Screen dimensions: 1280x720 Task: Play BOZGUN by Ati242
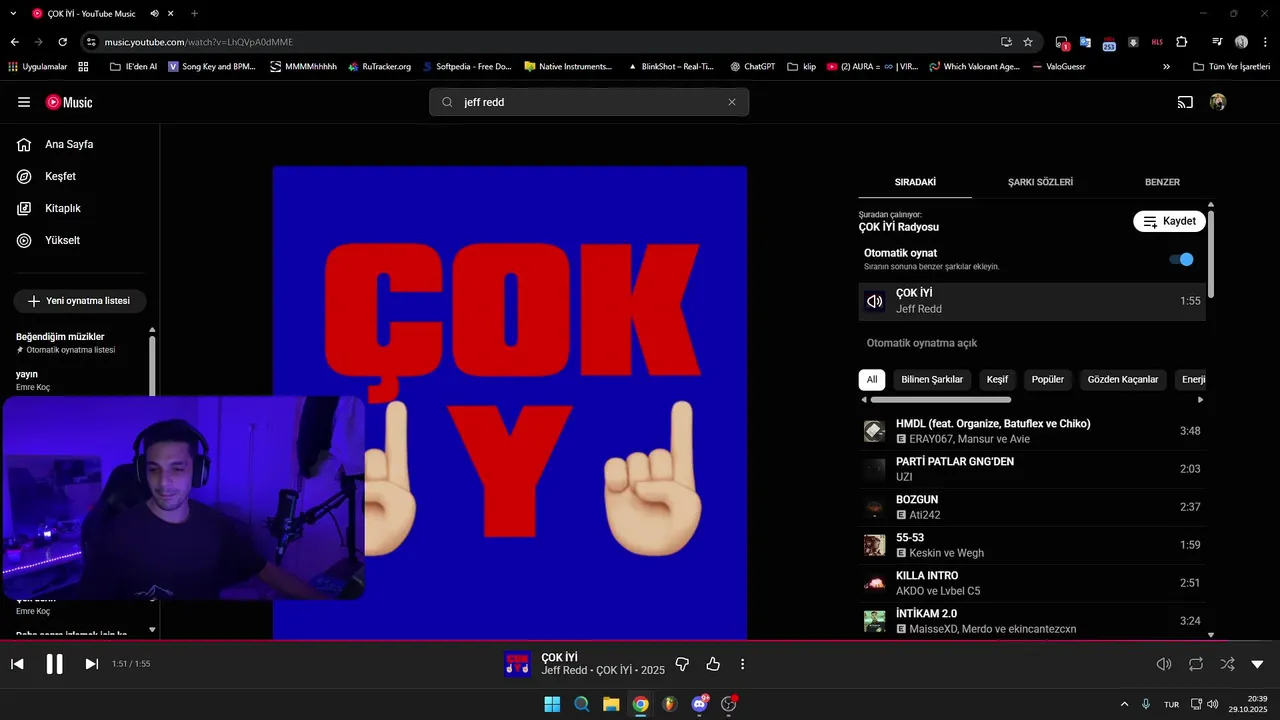(1032, 507)
